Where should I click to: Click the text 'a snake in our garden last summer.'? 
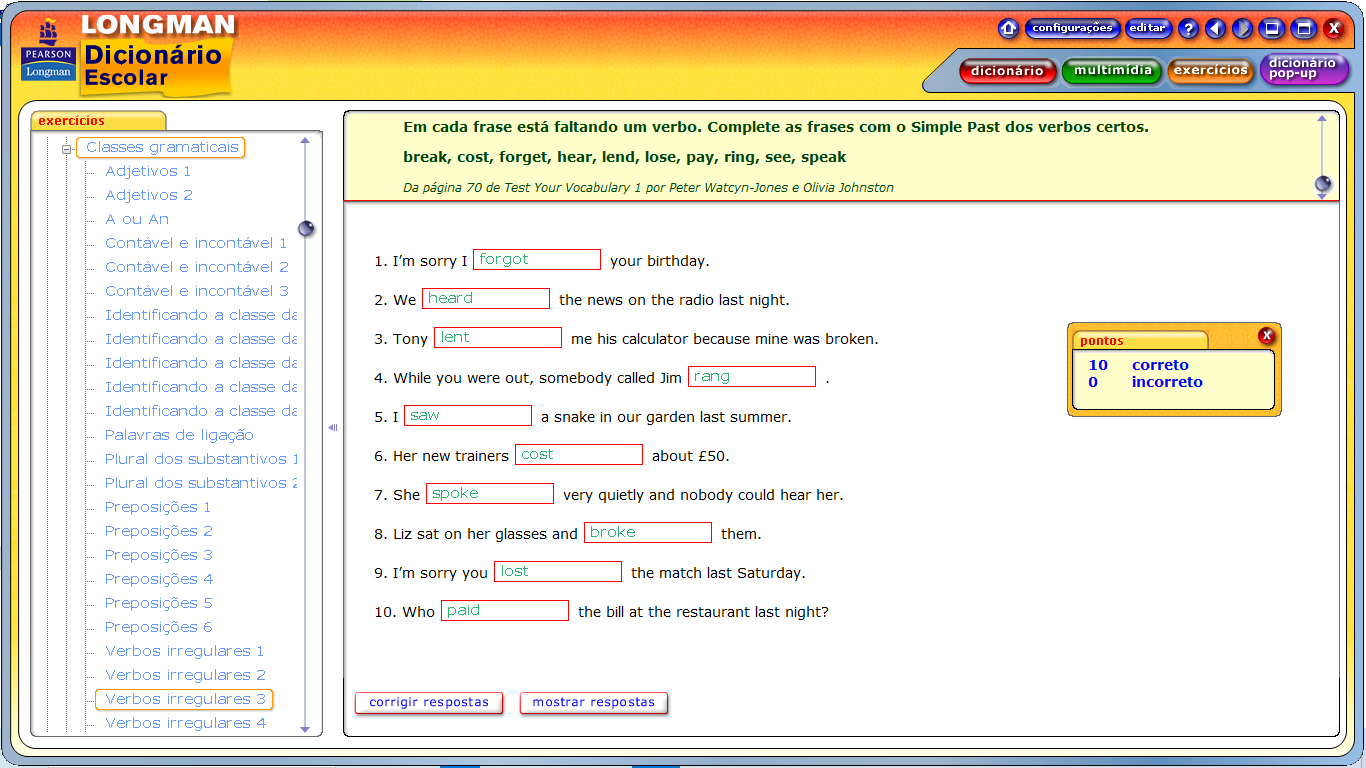click(x=666, y=417)
